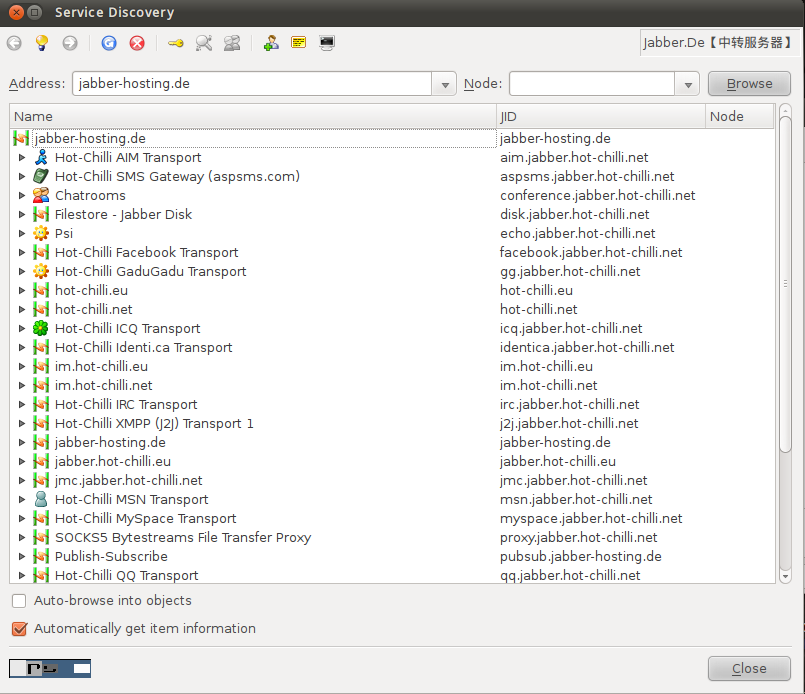Select JID pubsub.jabber-hosting.de

(581, 556)
